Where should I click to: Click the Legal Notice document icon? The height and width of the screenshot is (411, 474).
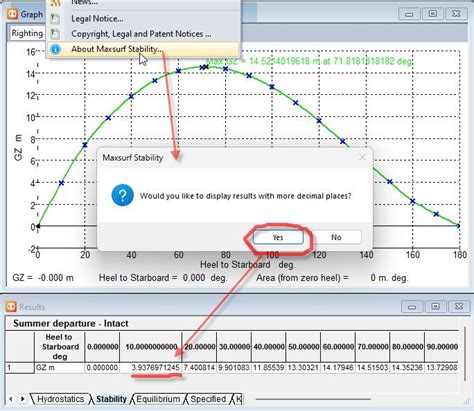pyautogui.click(x=55, y=19)
